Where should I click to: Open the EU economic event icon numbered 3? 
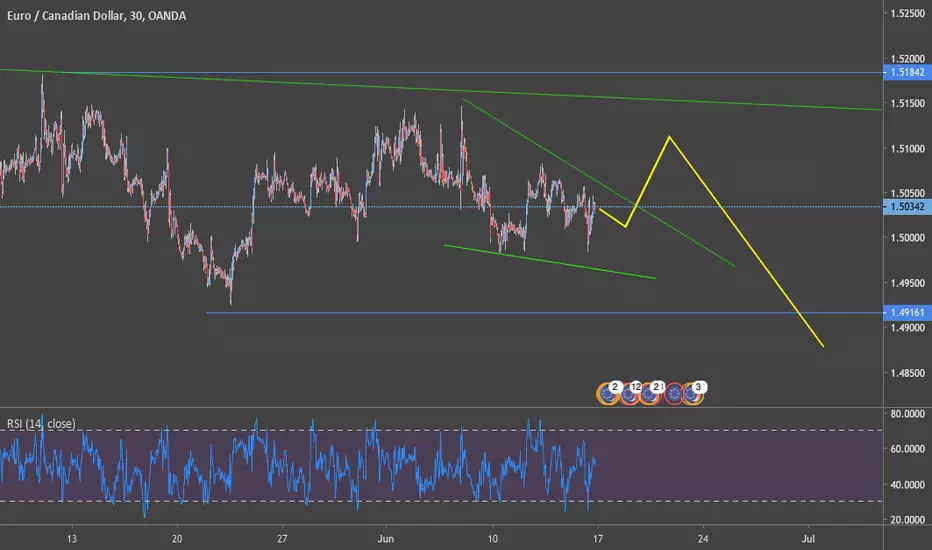(694, 394)
